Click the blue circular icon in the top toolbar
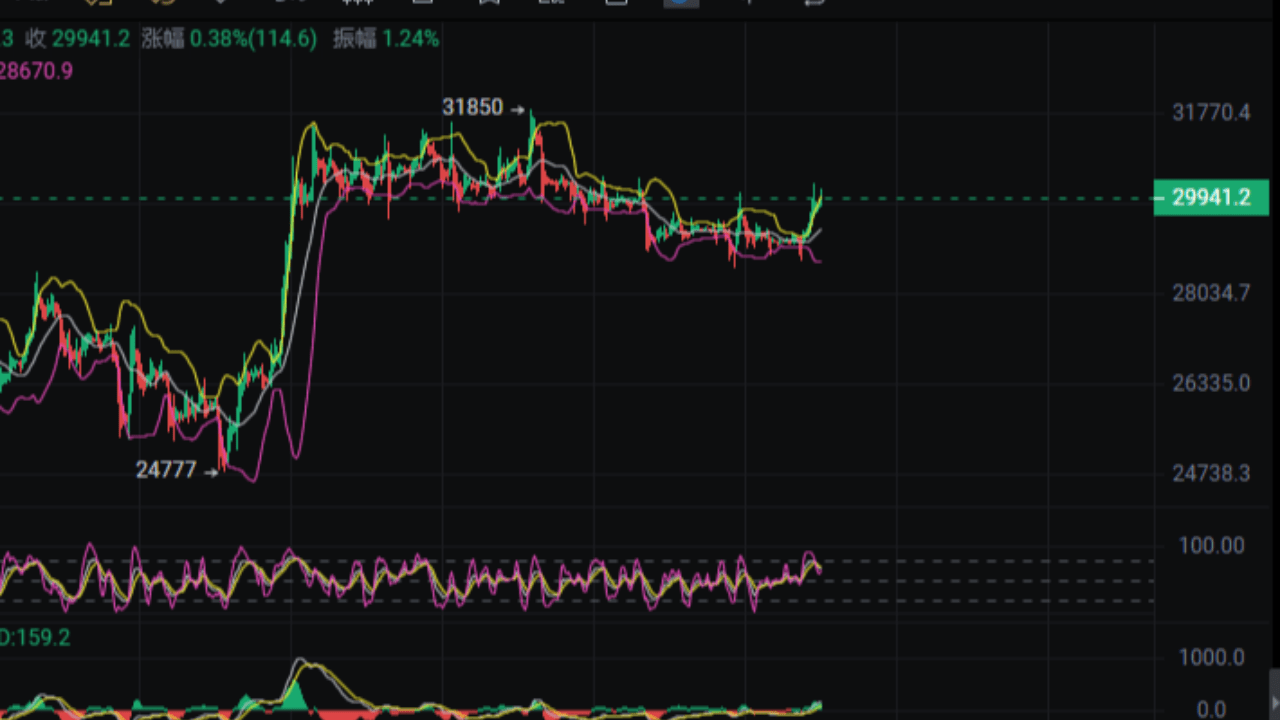The height and width of the screenshot is (720, 1280). (682, 3)
